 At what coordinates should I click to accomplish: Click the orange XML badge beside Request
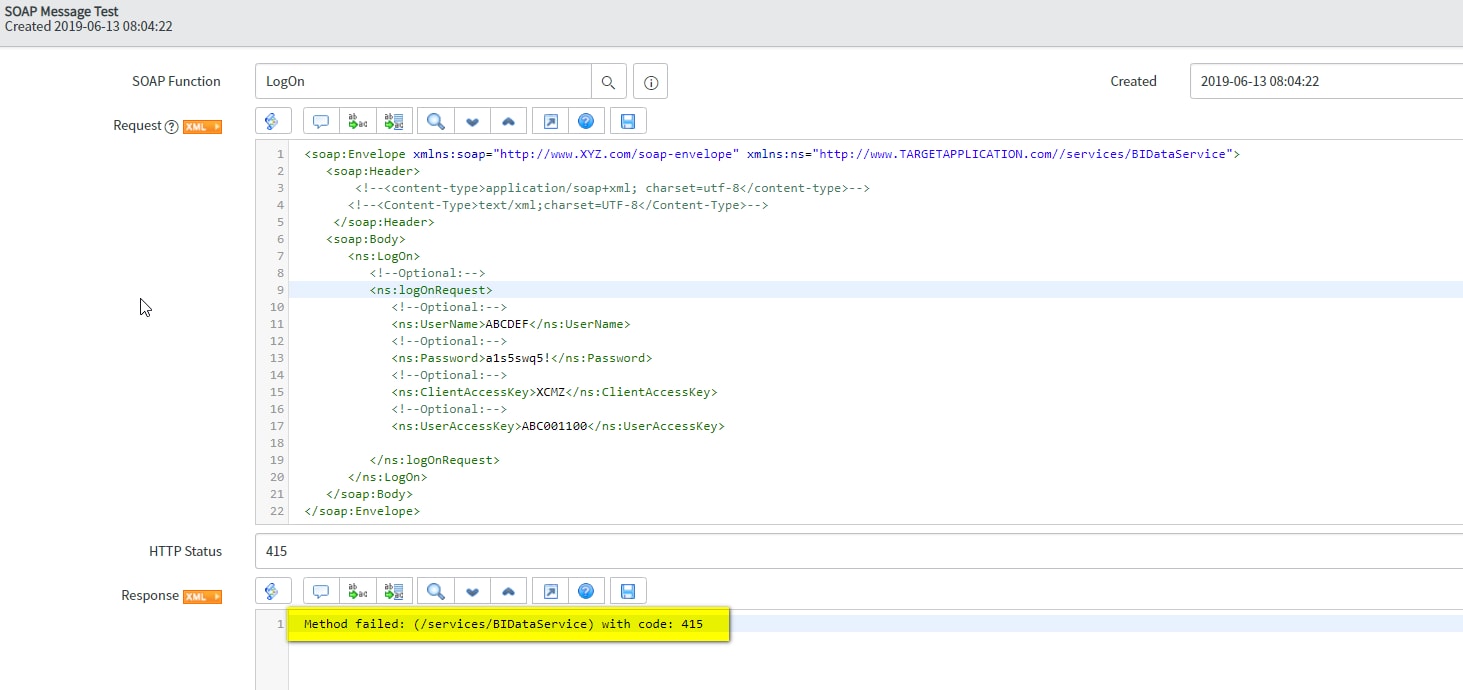202,127
